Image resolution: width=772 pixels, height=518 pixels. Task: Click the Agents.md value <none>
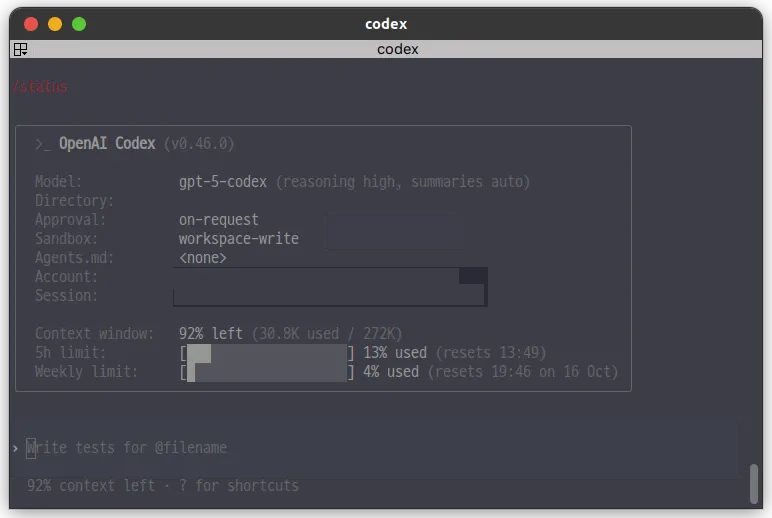pos(202,258)
